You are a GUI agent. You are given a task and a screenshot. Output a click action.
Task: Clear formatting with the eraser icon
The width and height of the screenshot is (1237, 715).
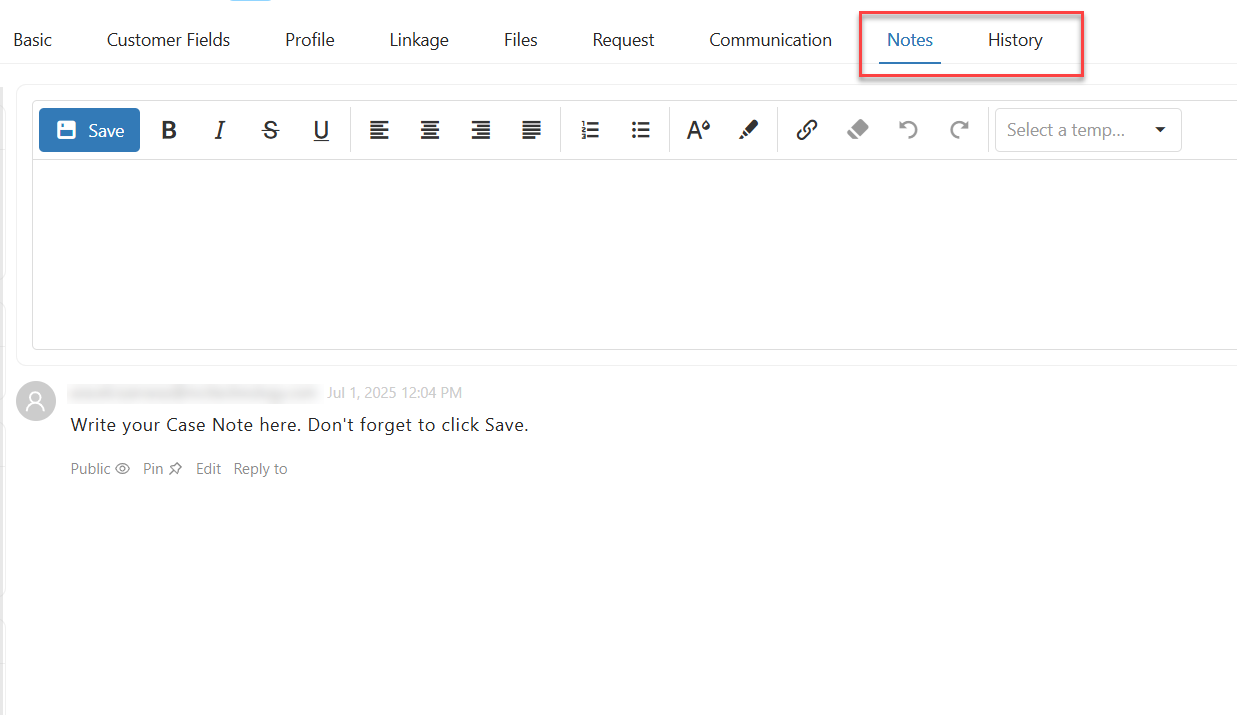[x=858, y=130]
